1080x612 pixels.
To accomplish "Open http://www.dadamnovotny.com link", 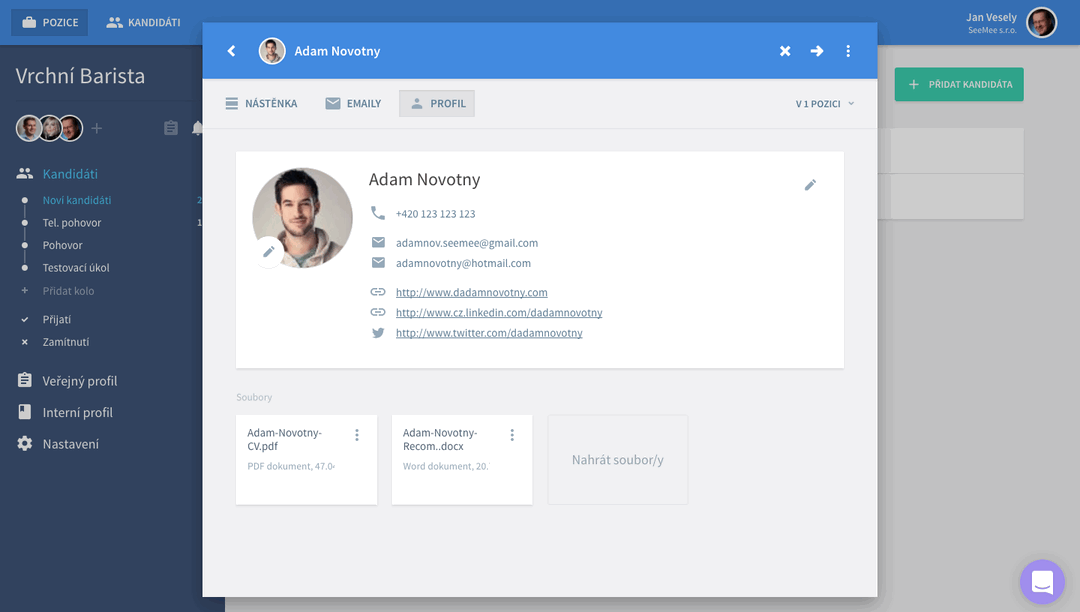I will click(472, 292).
